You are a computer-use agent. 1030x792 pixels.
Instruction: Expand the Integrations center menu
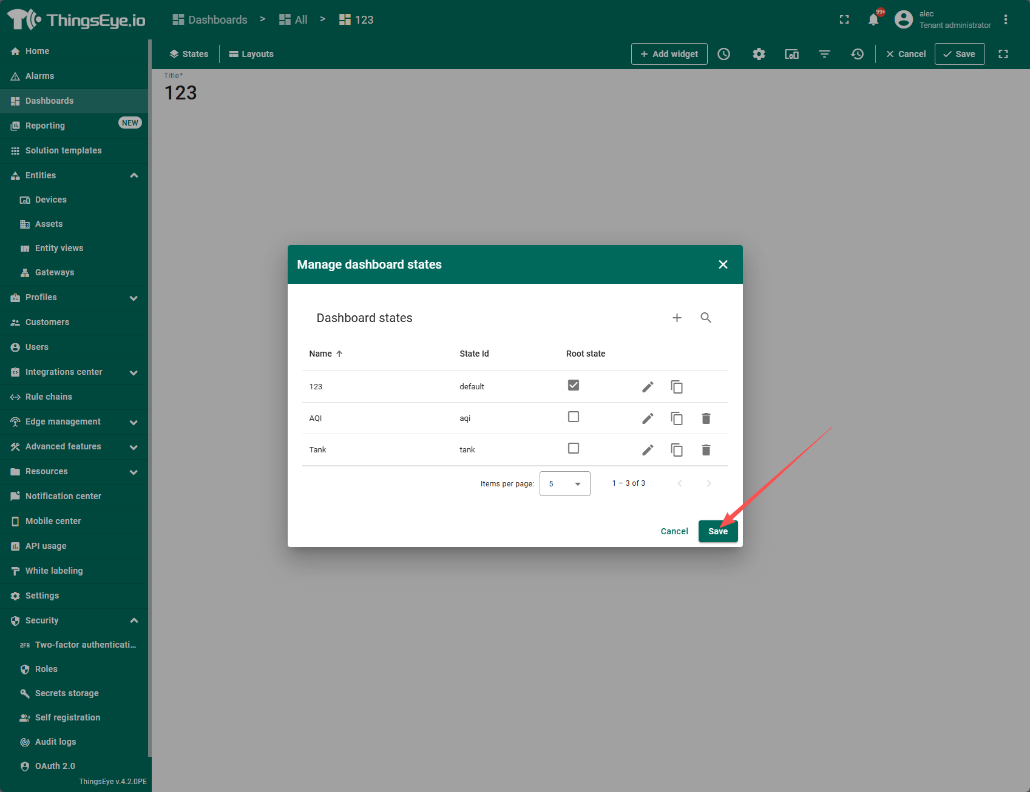(x=134, y=372)
